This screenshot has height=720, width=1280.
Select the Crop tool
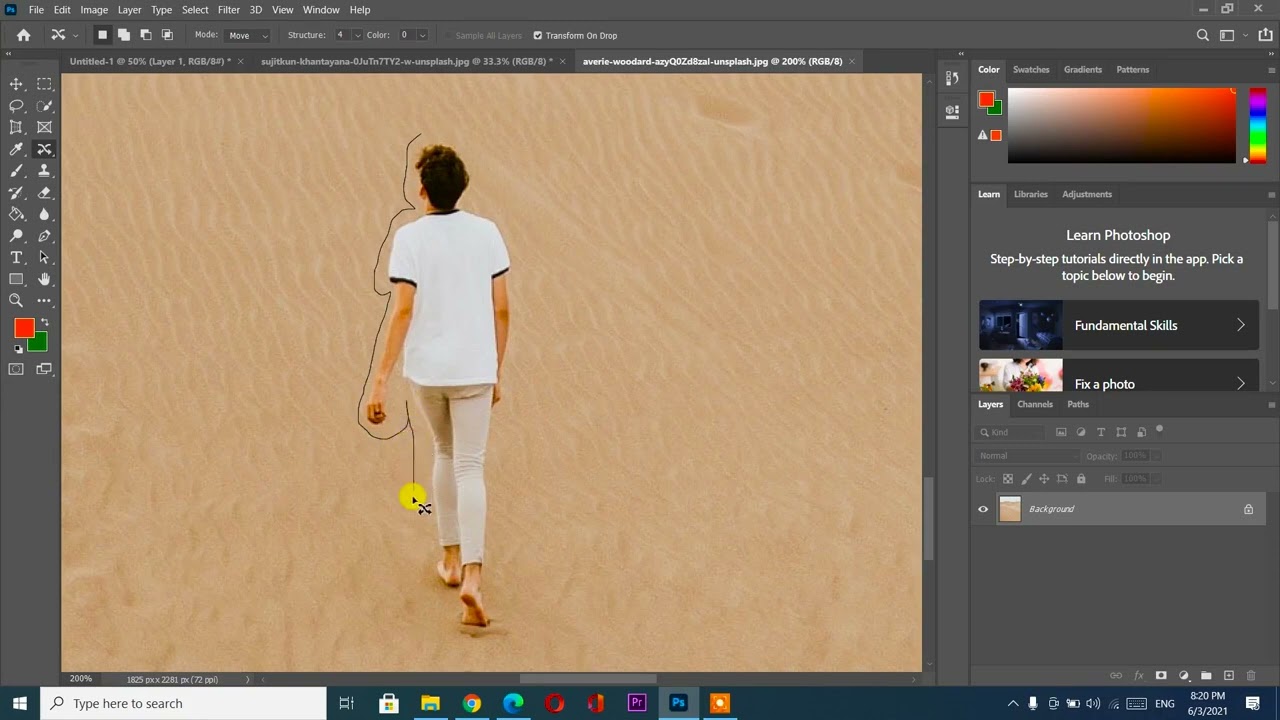(x=16, y=127)
